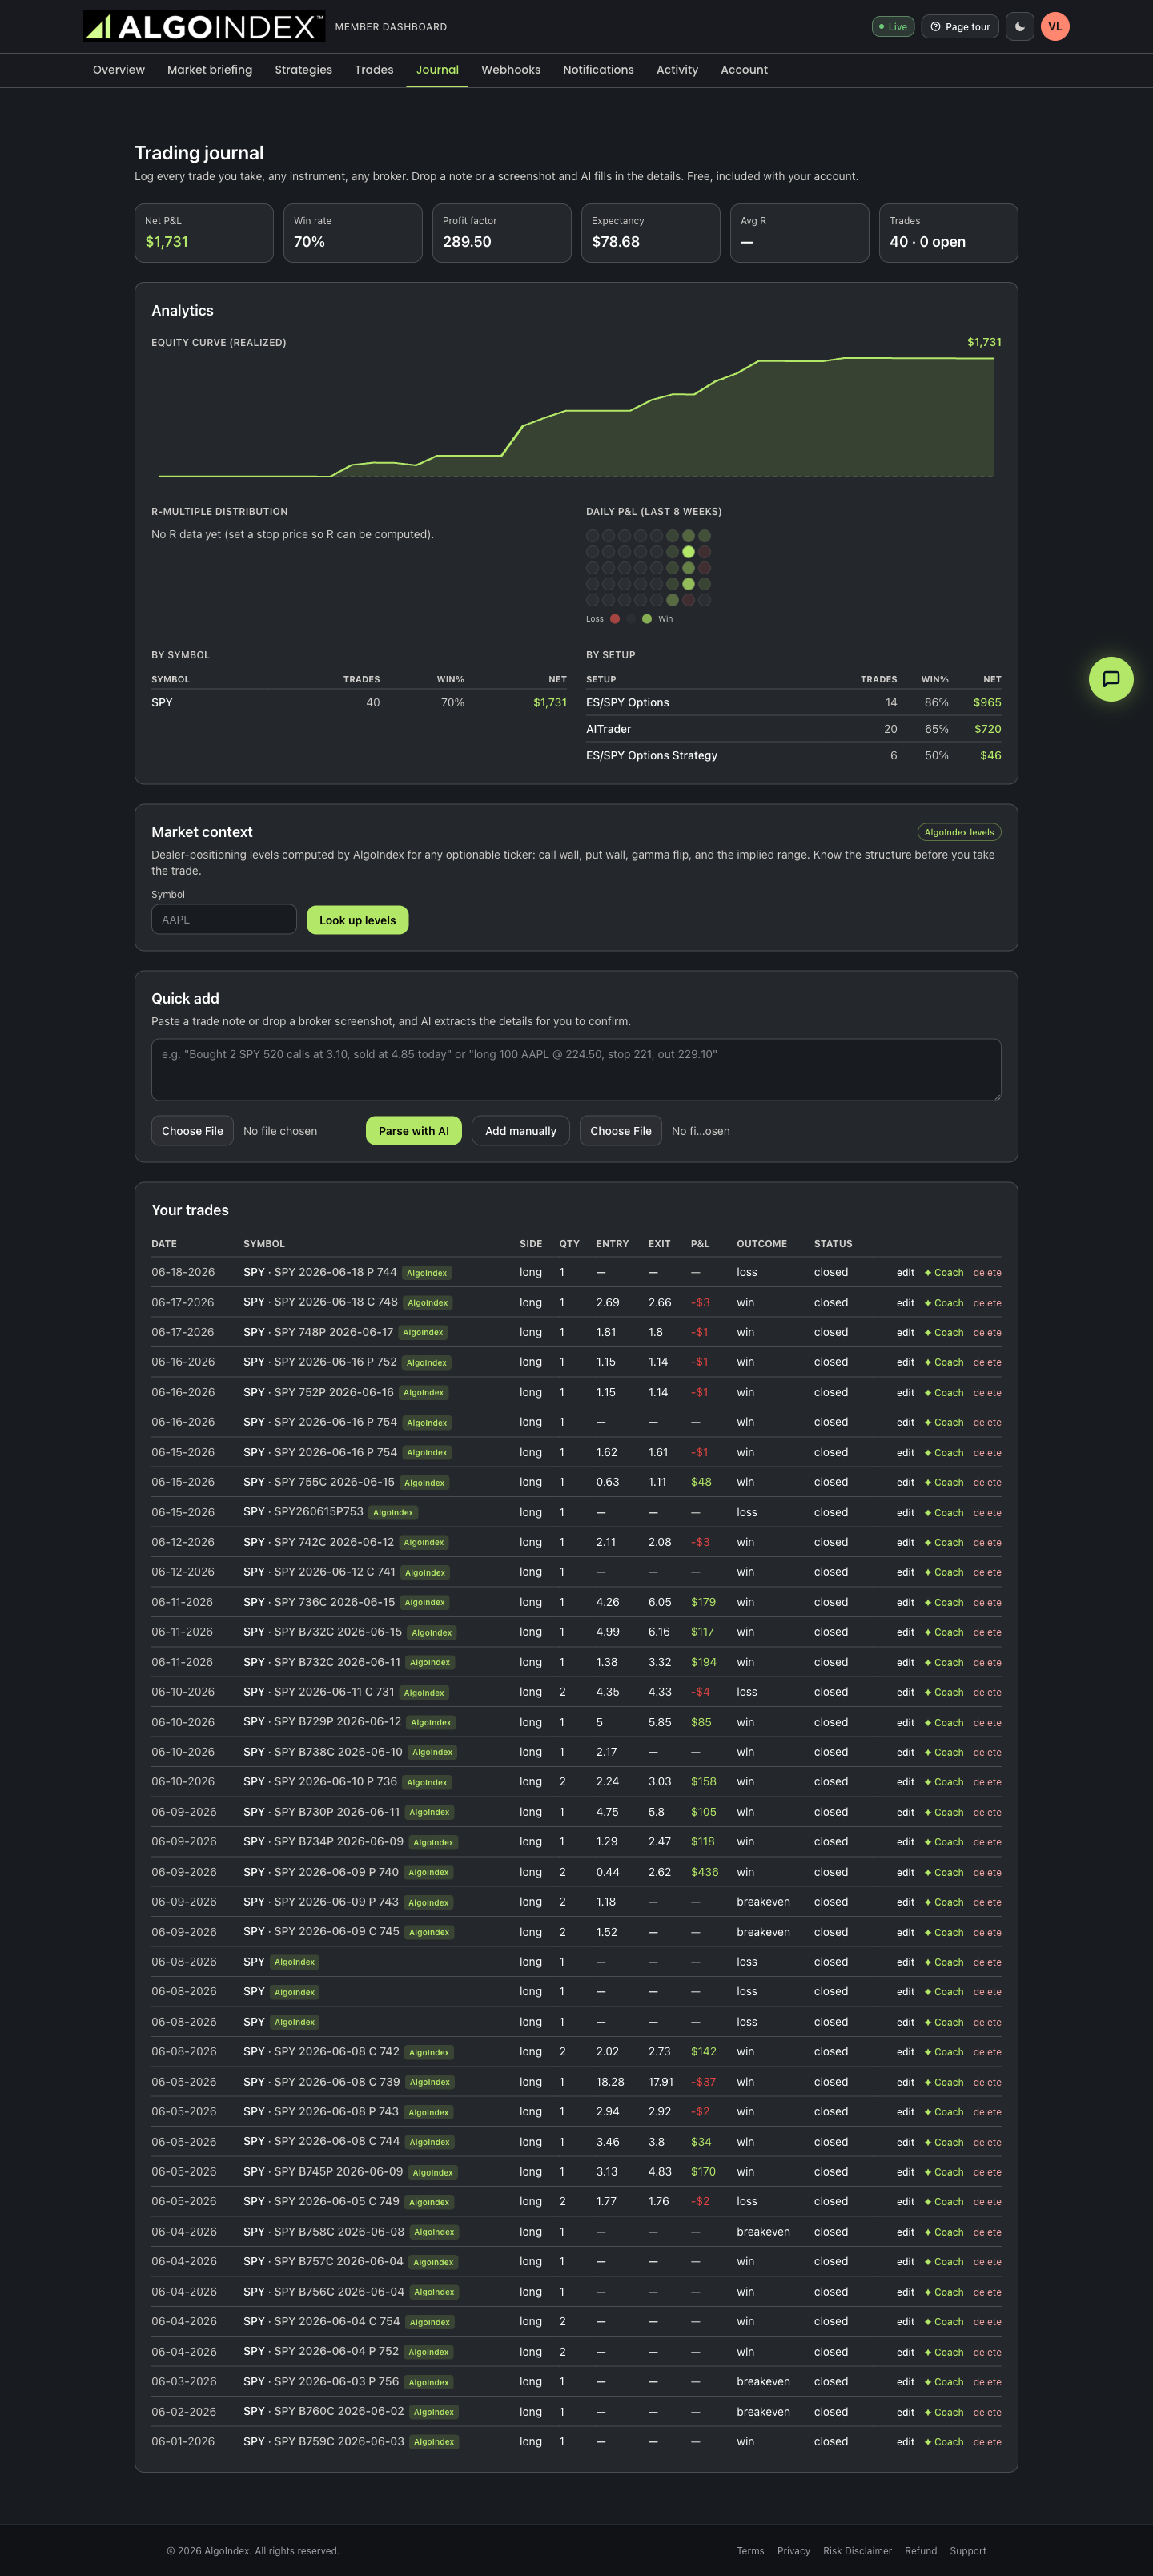Click Parse with AI button

click(x=414, y=1131)
